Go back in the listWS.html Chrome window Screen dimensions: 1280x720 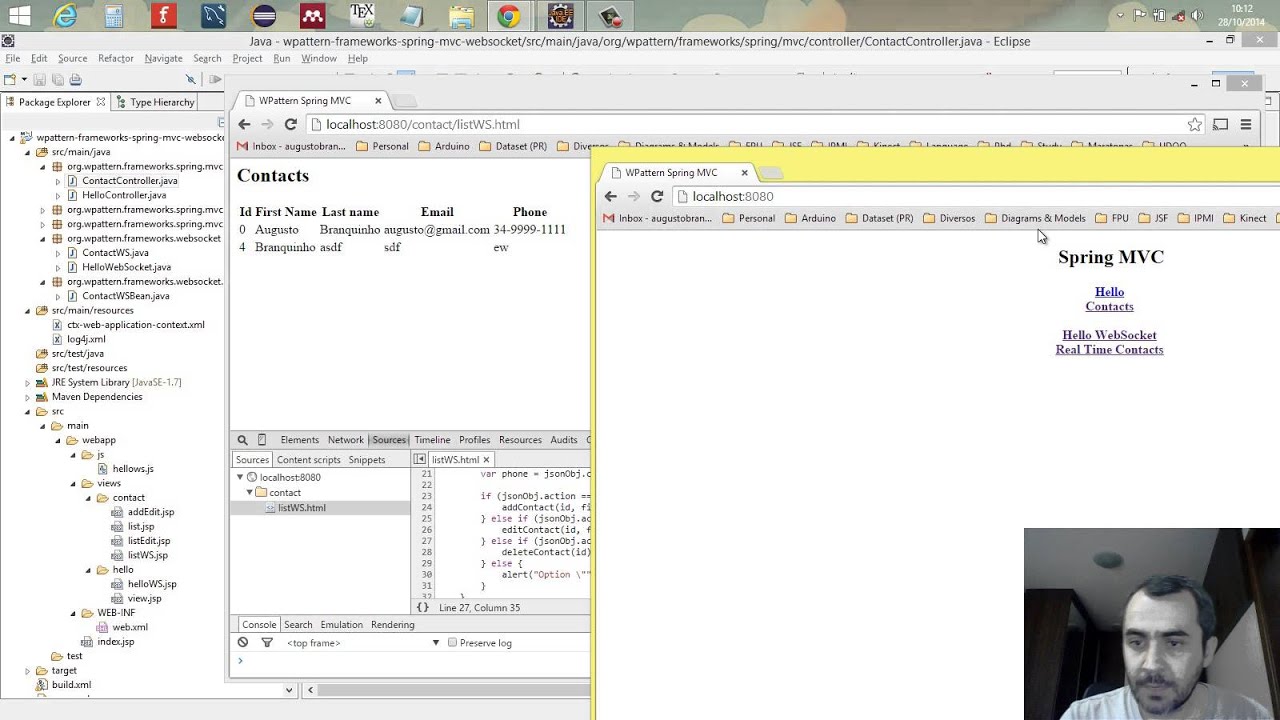point(245,125)
